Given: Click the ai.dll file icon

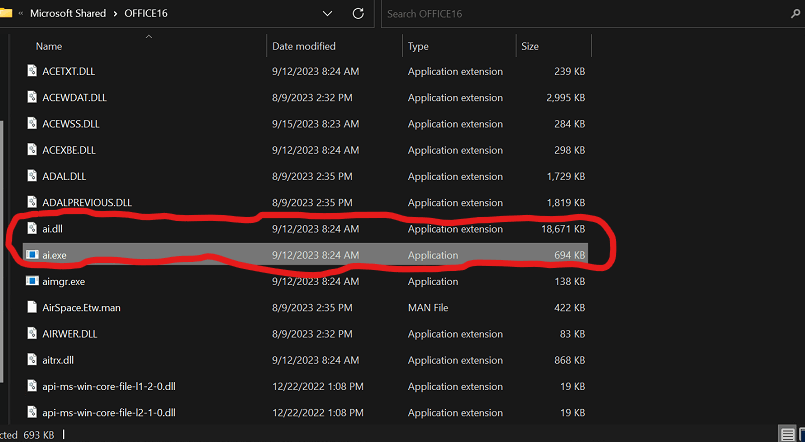Looking at the screenshot, I should [32, 228].
